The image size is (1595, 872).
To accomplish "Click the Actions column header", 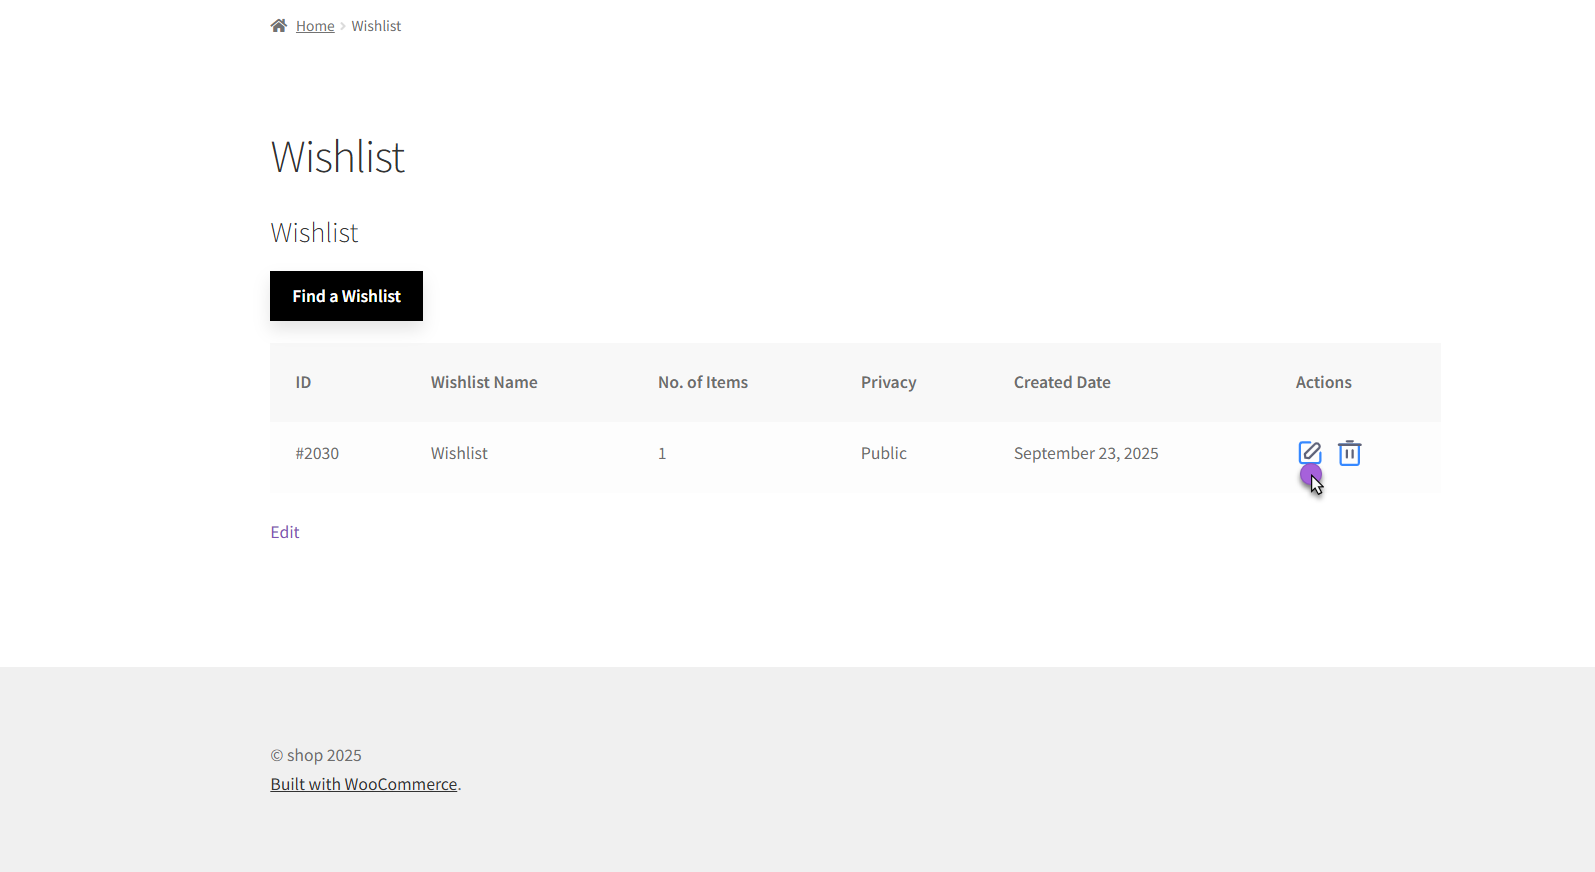I will tap(1323, 382).
